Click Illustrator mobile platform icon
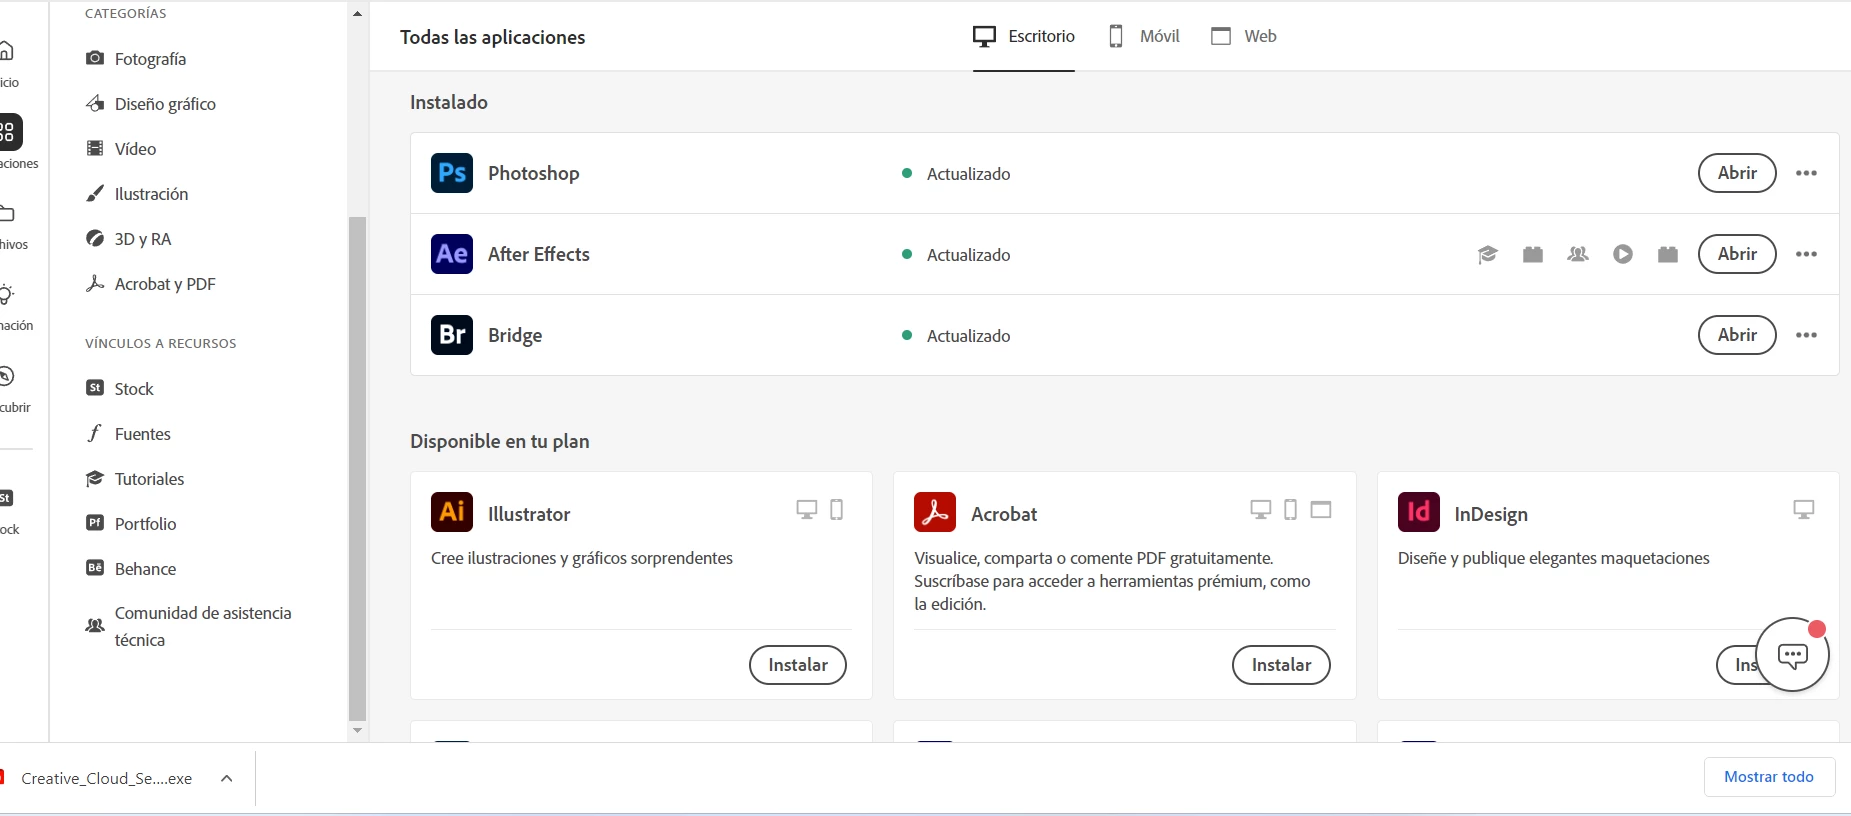 (837, 510)
